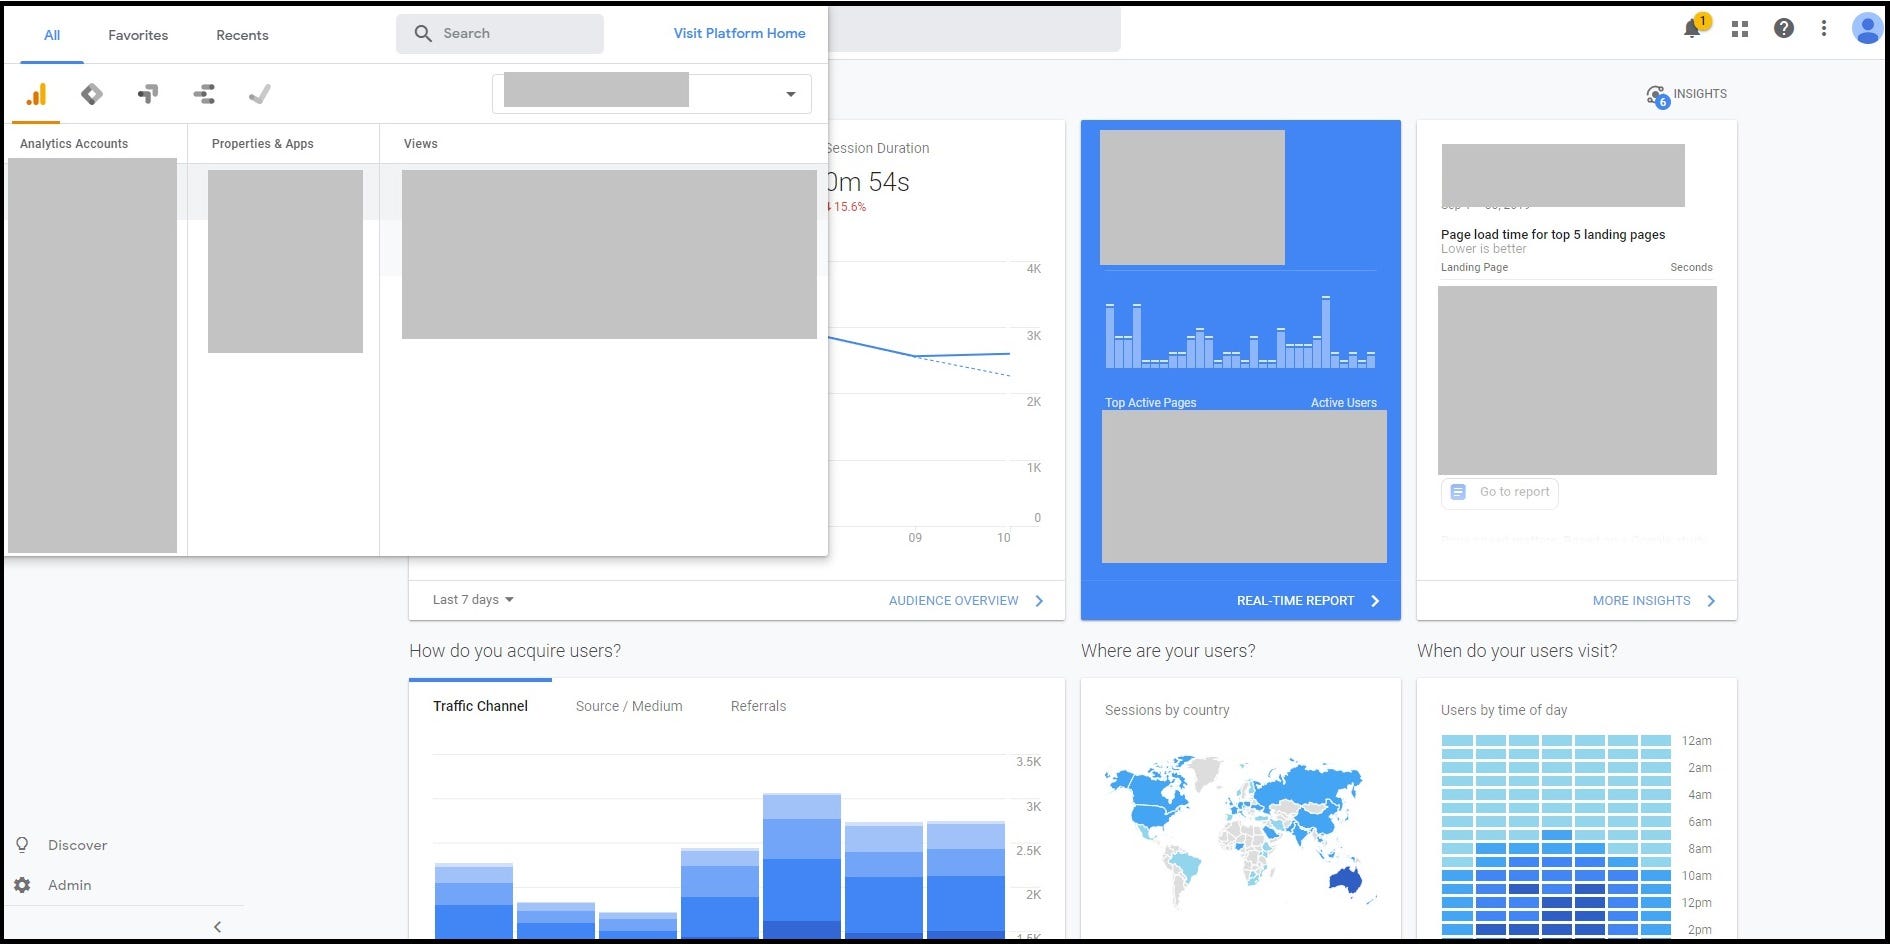
Task: Focus the account Search field
Action: (x=500, y=33)
